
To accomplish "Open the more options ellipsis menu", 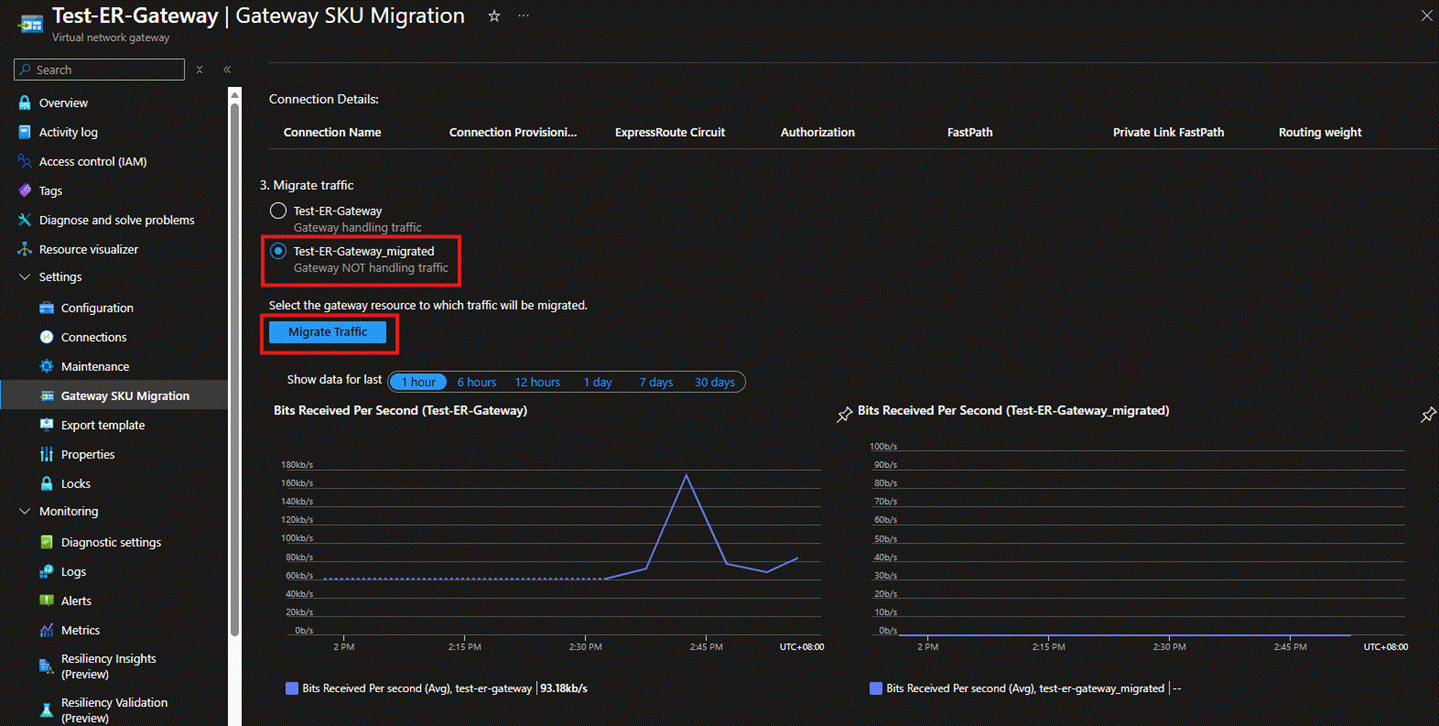I will point(523,17).
